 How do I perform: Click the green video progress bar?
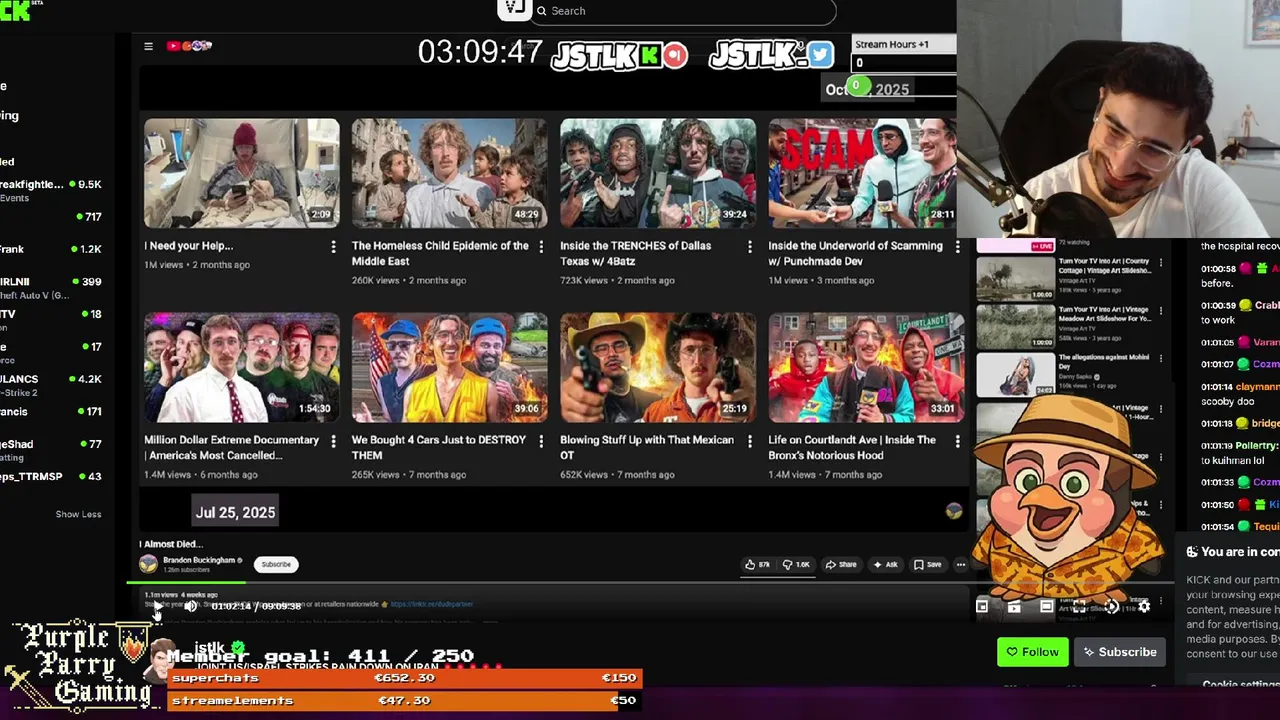(x=186, y=581)
